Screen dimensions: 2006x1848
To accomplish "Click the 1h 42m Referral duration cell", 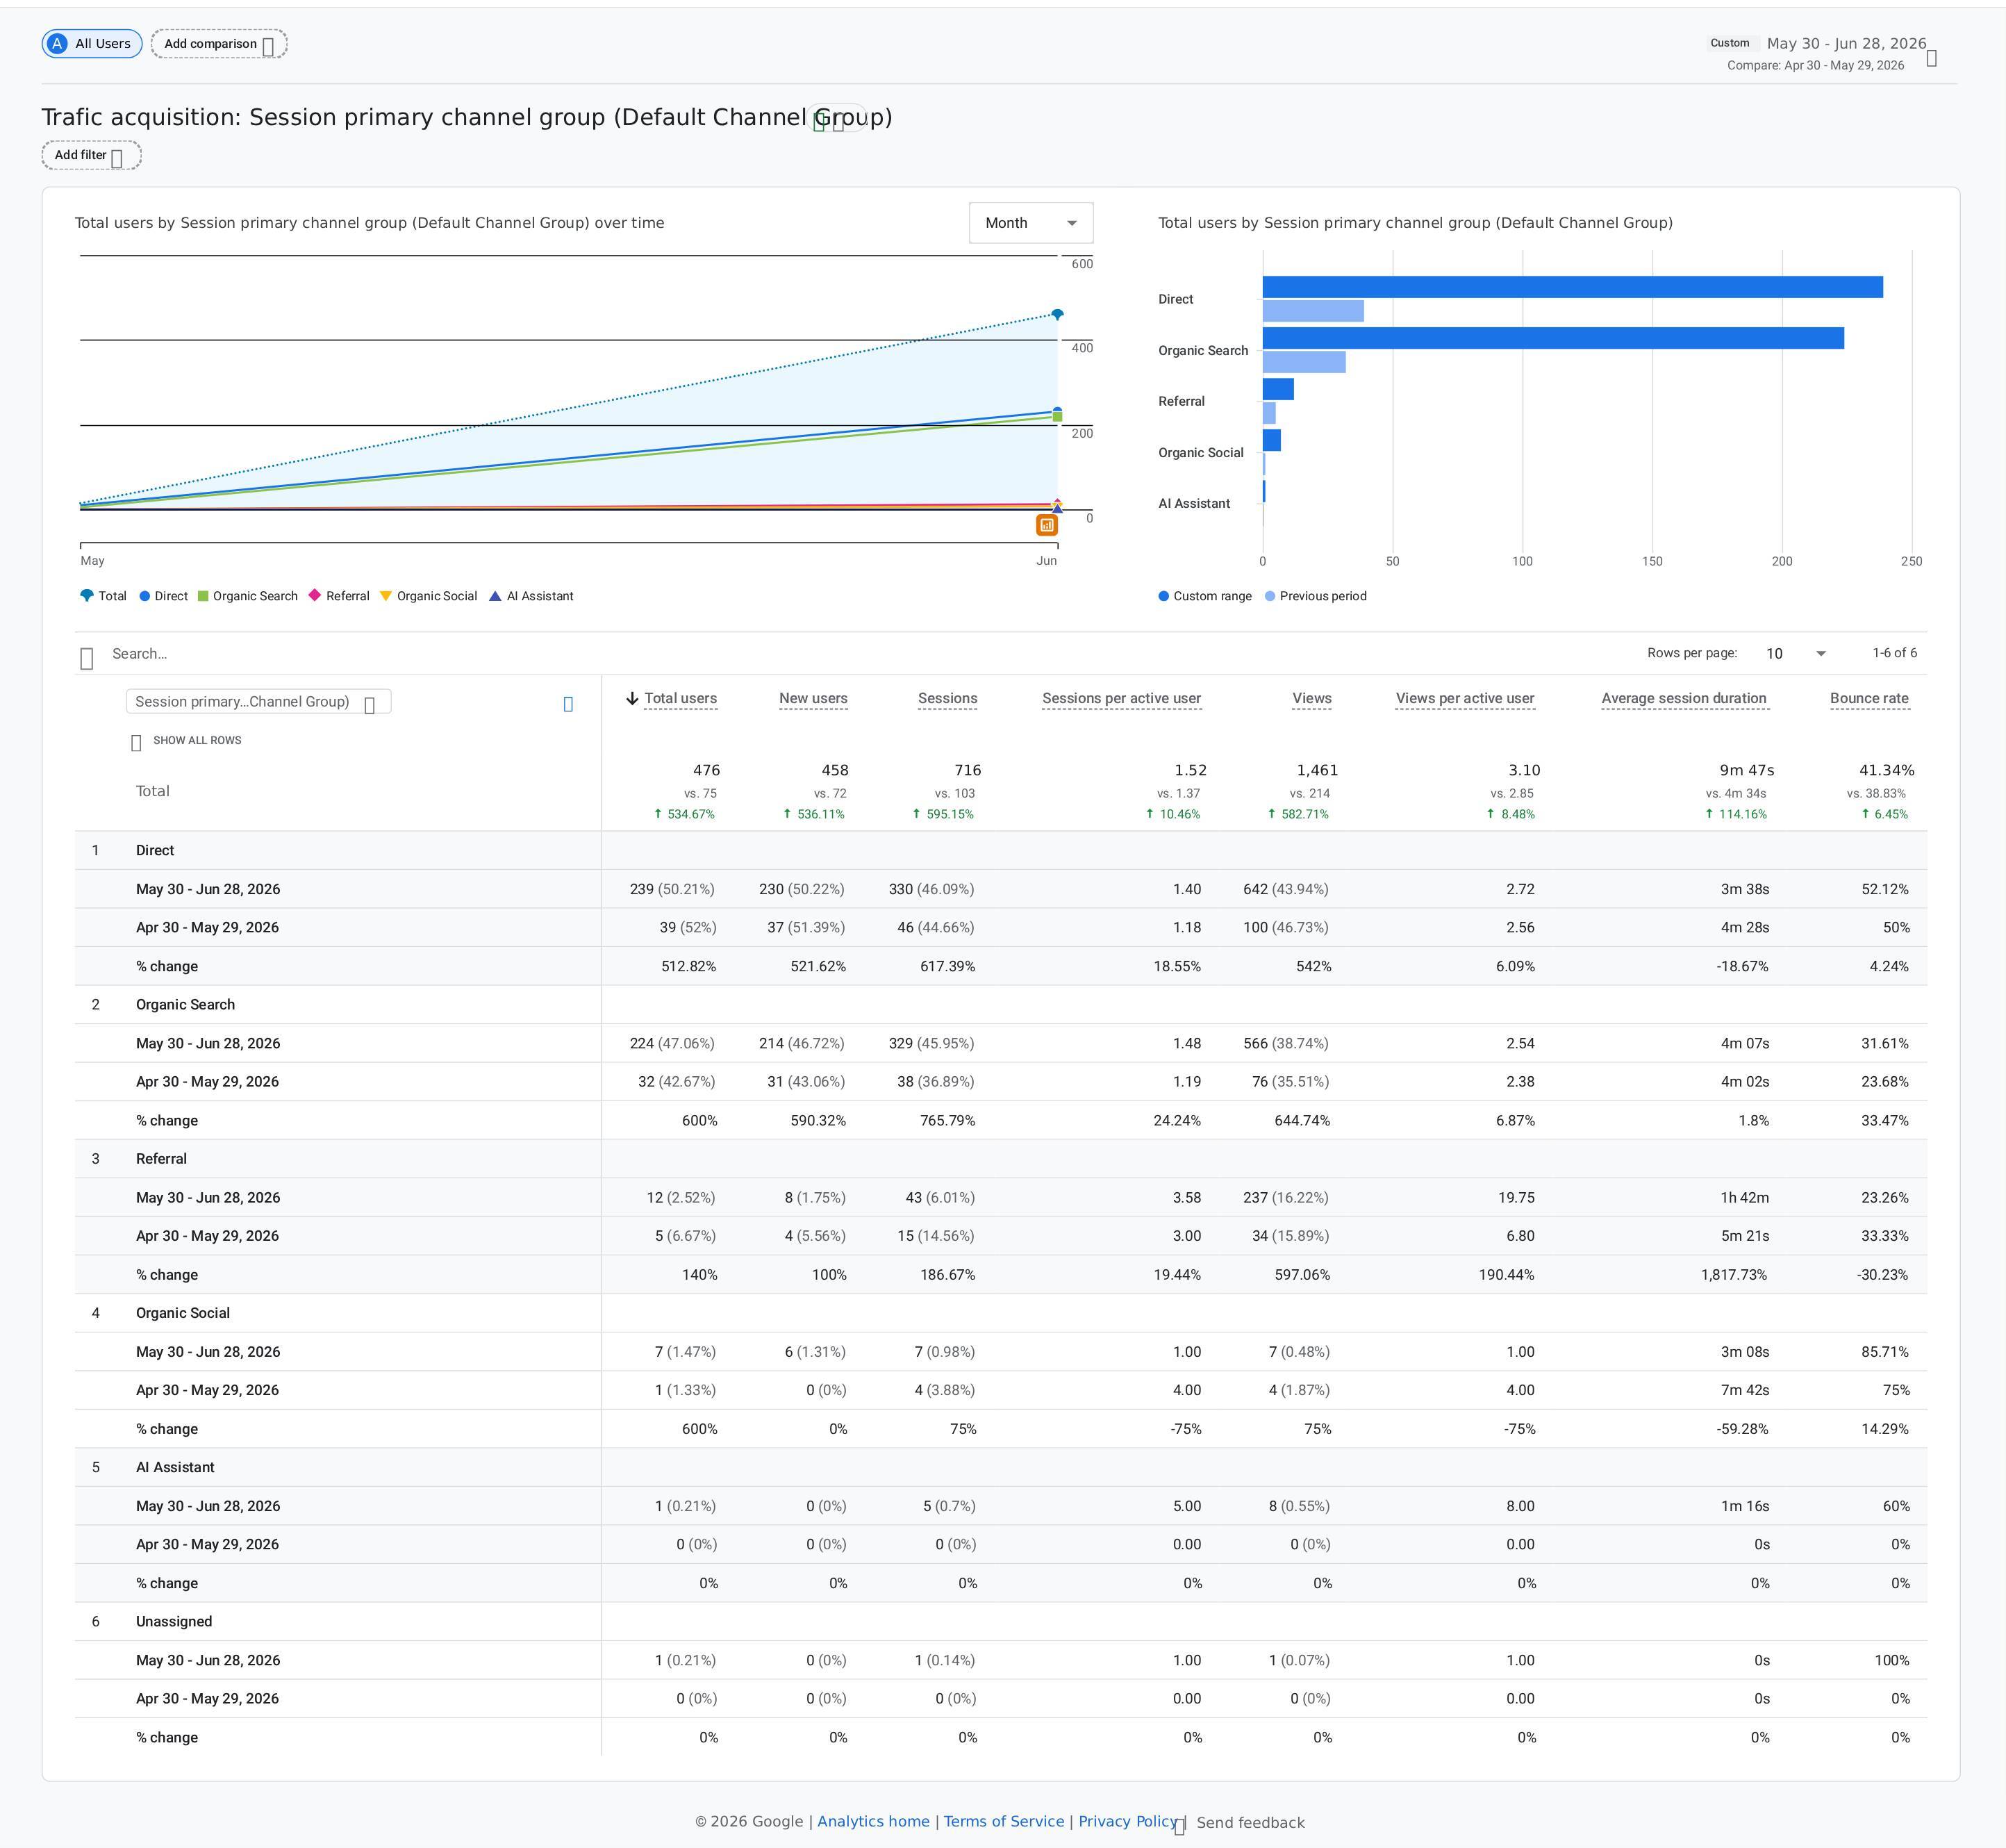I will (1744, 1198).
